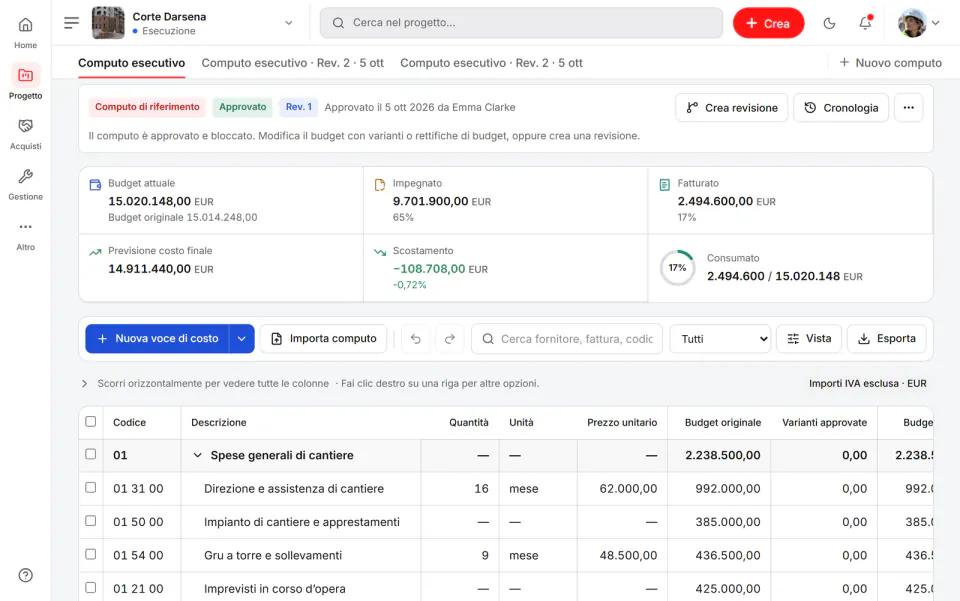Open the first Computo esecutivo Rev. 2 tab
Image resolution: width=960 pixels, height=601 pixels.
[x=293, y=63]
